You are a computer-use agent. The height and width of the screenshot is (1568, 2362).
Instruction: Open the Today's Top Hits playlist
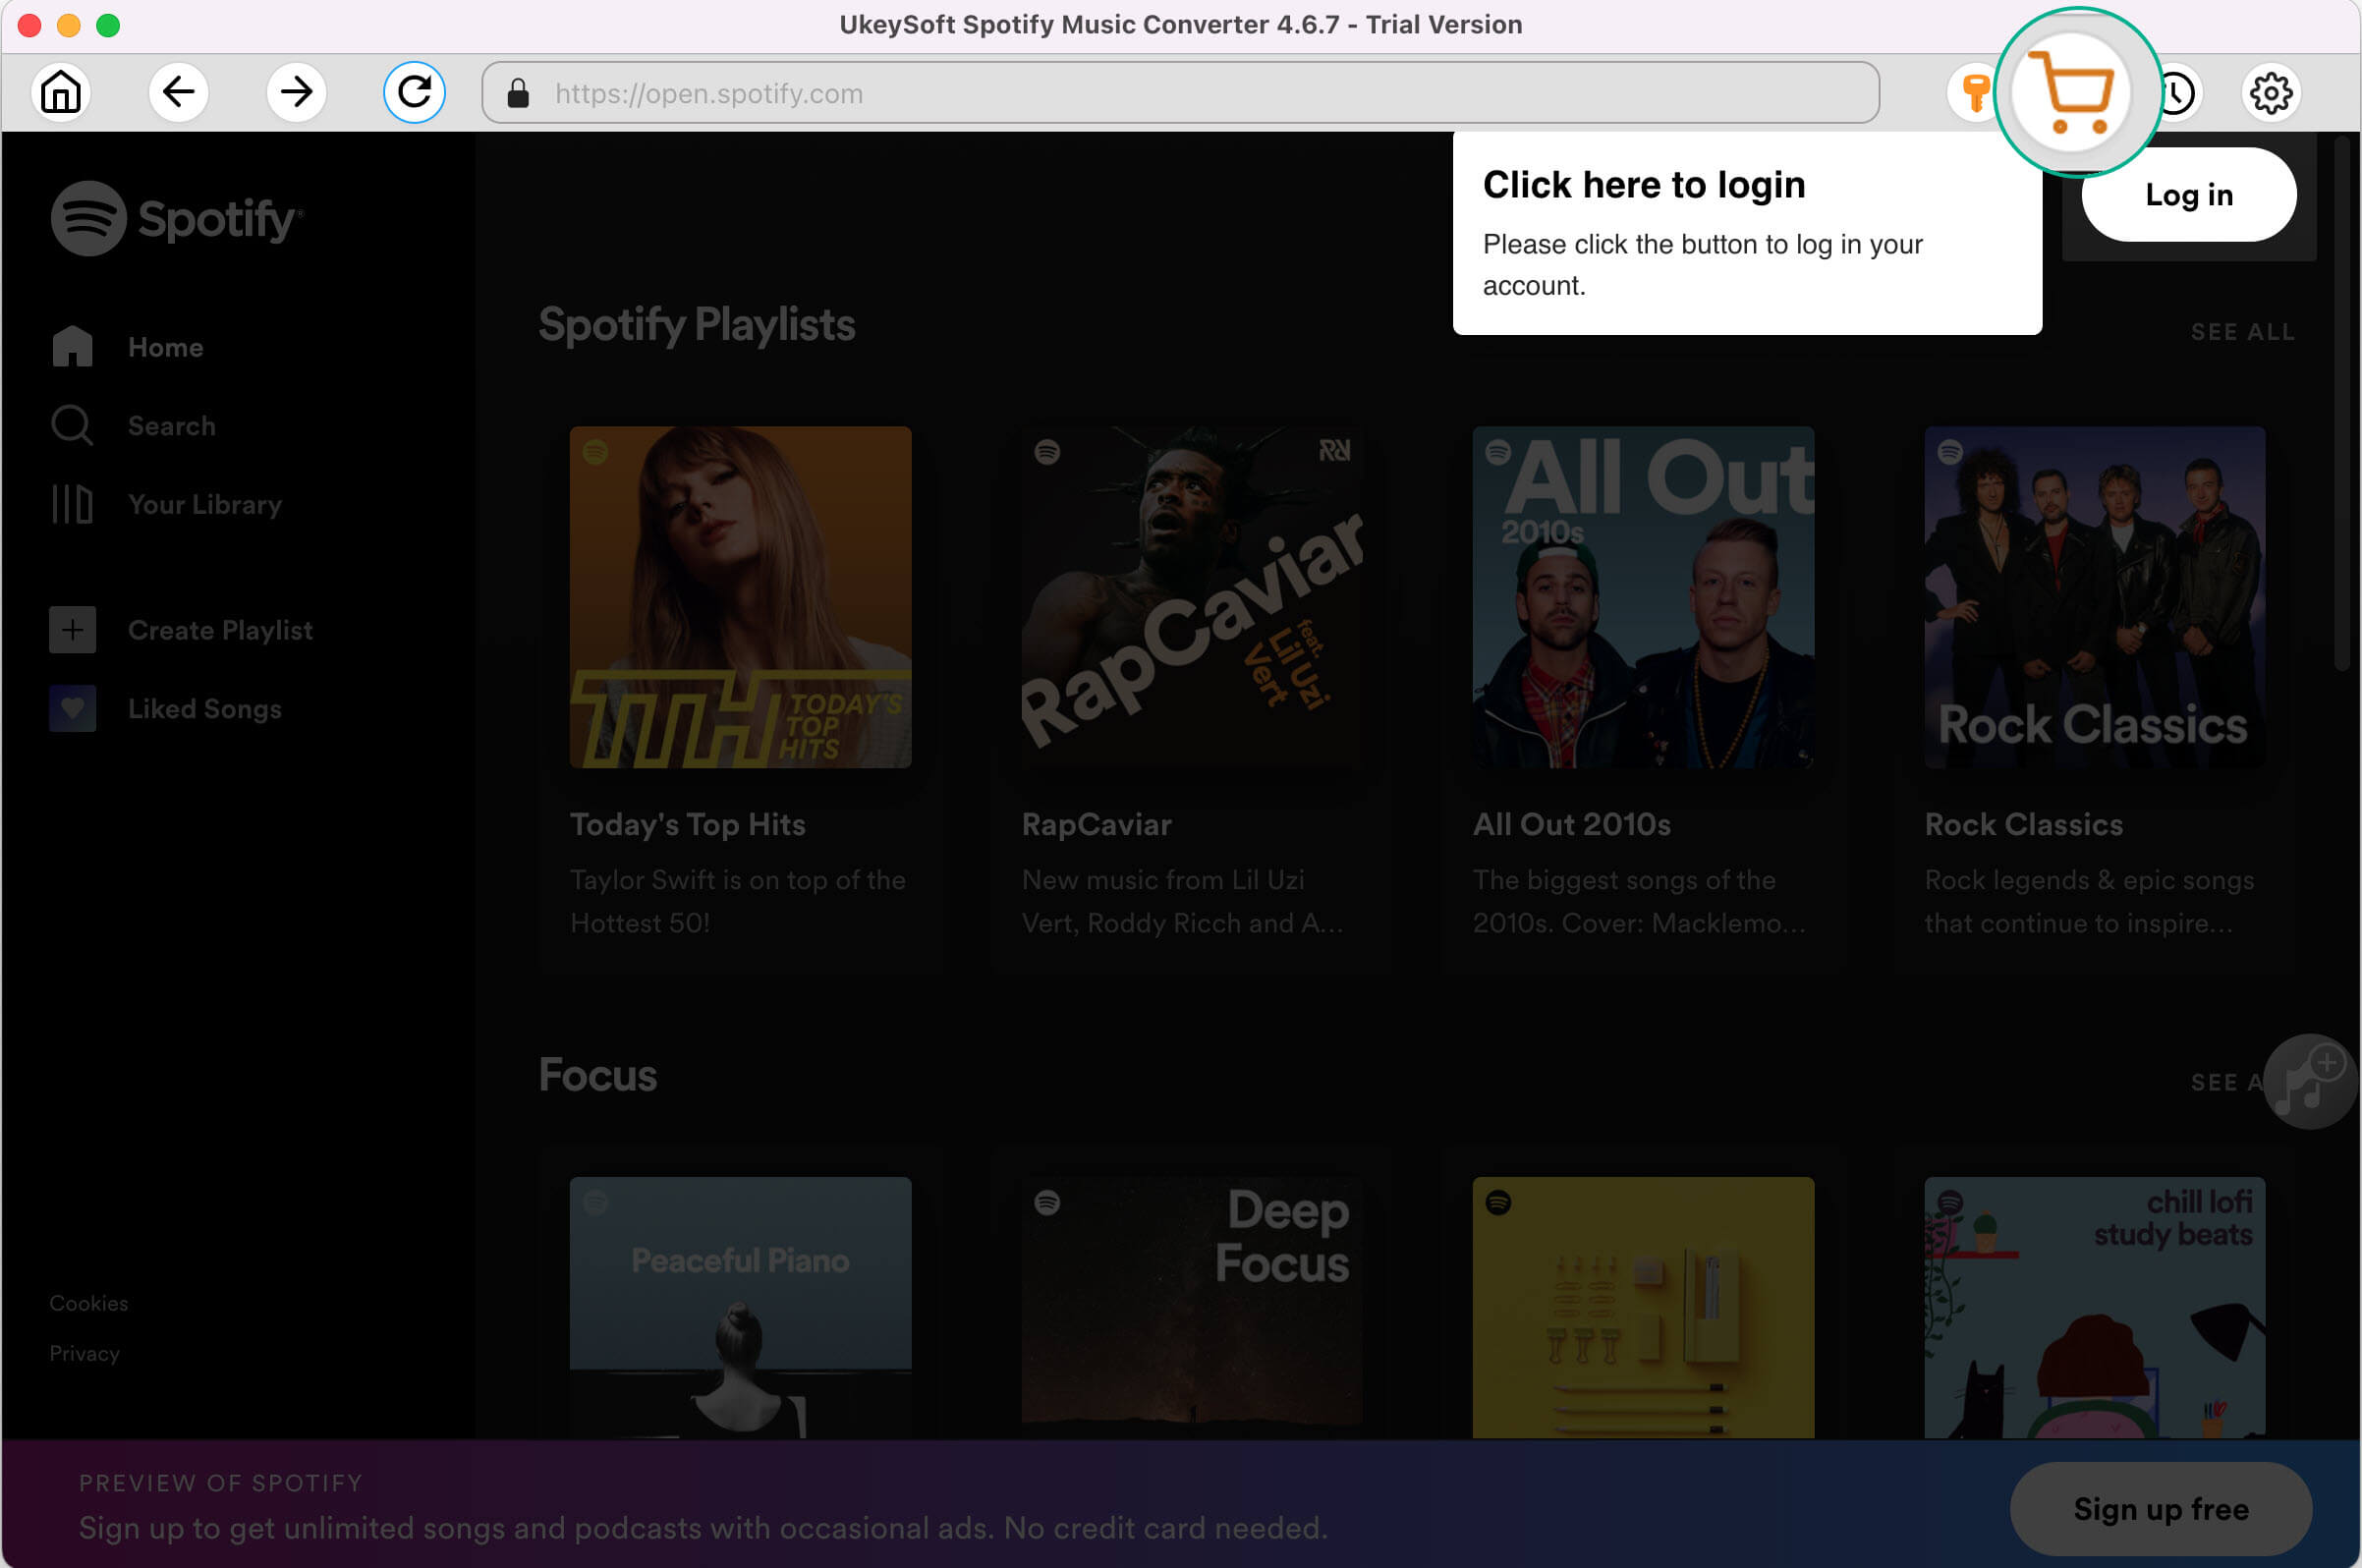click(x=737, y=596)
